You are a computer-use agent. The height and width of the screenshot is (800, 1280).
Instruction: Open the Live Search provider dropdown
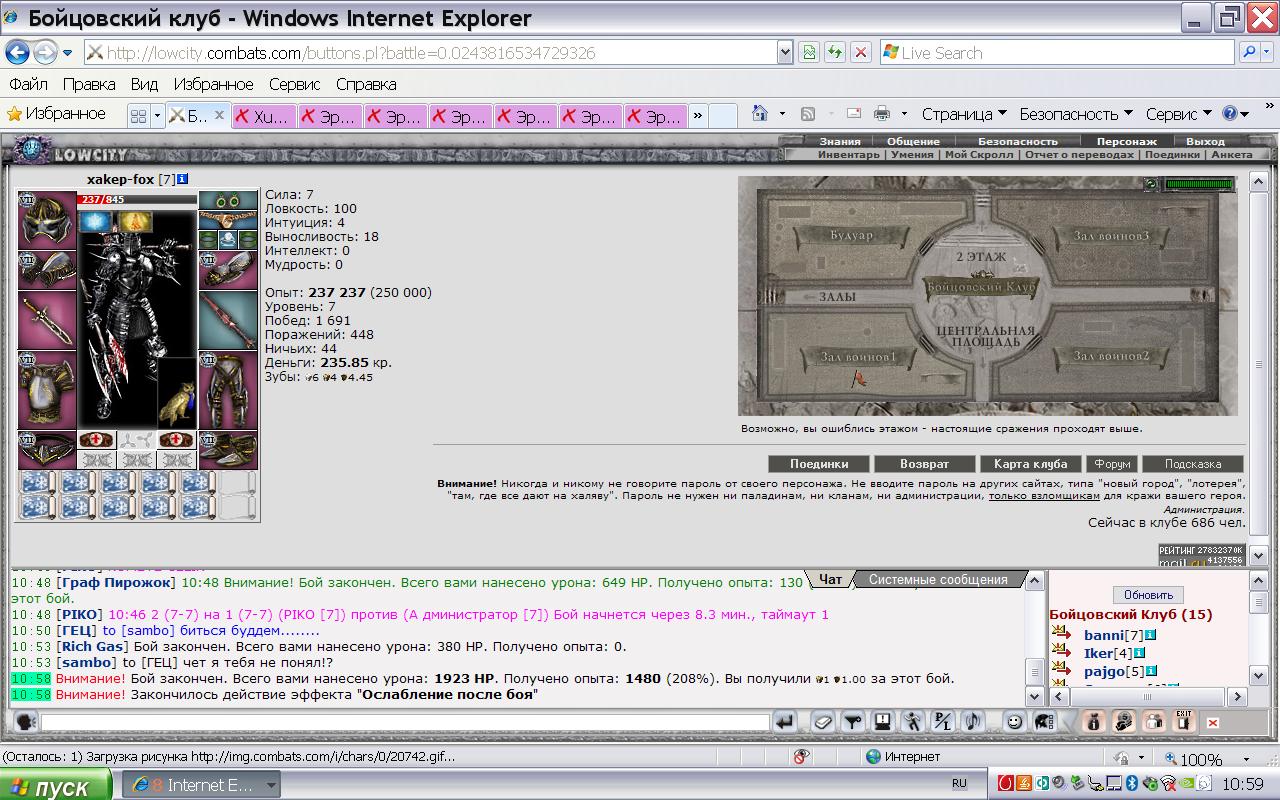pos(1269,53)
